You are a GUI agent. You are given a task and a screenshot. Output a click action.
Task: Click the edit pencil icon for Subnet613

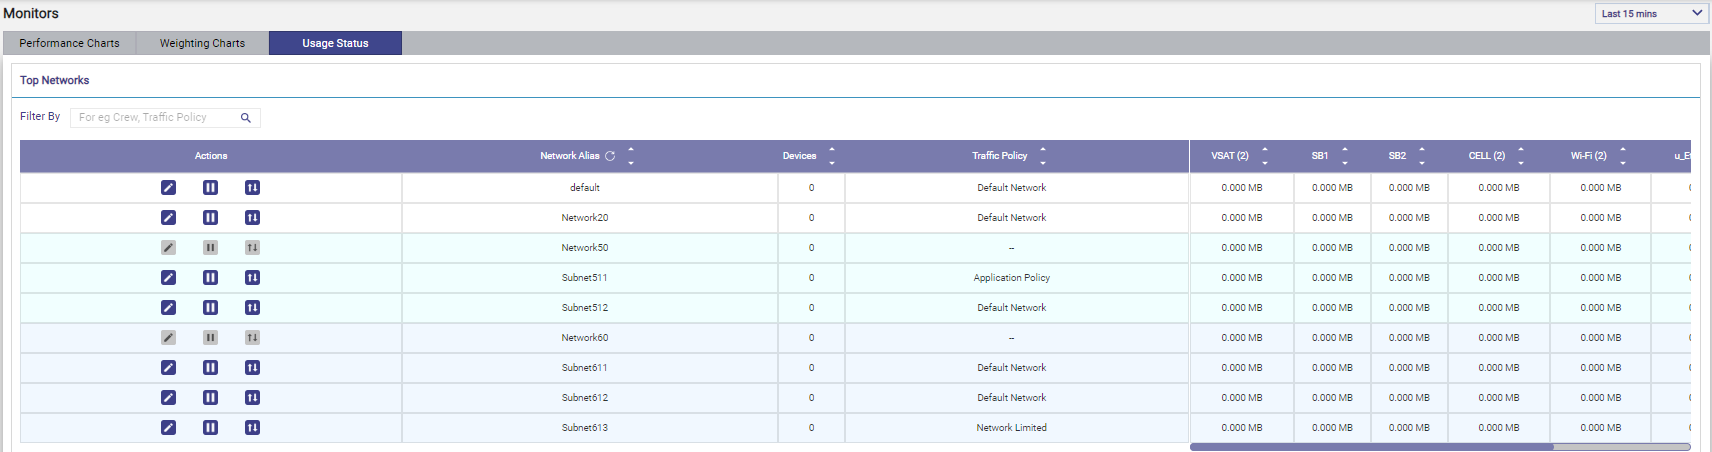168,428
